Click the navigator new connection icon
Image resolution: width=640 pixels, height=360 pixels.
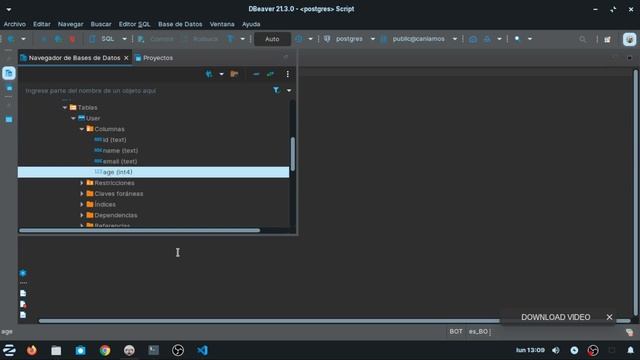209,74
